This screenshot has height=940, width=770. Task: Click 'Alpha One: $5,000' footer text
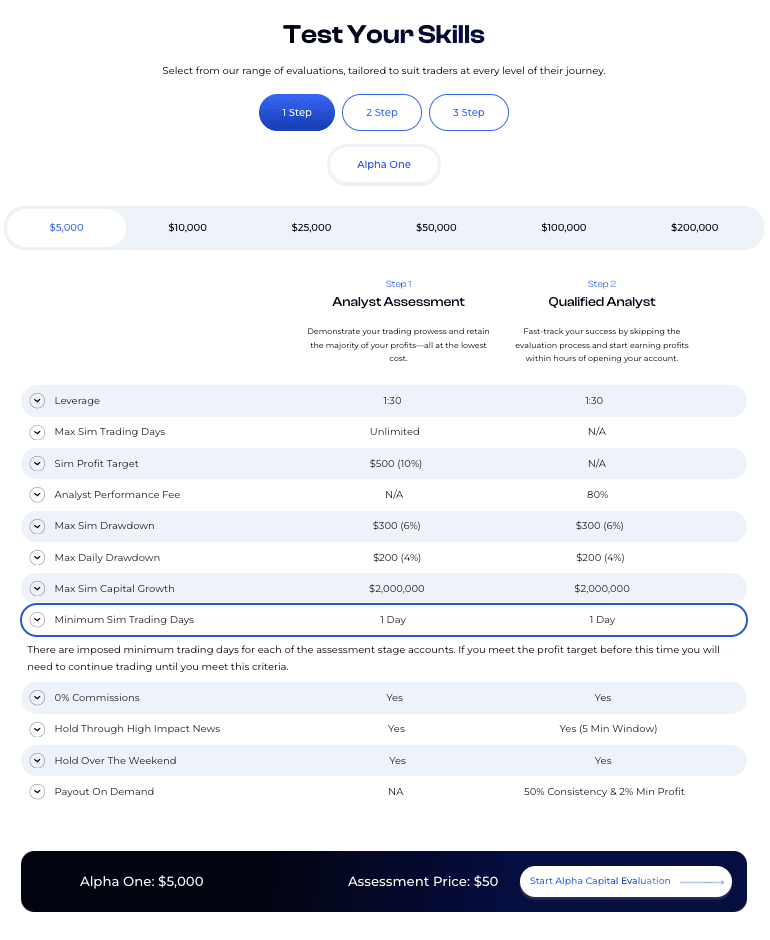coord(142,882)
